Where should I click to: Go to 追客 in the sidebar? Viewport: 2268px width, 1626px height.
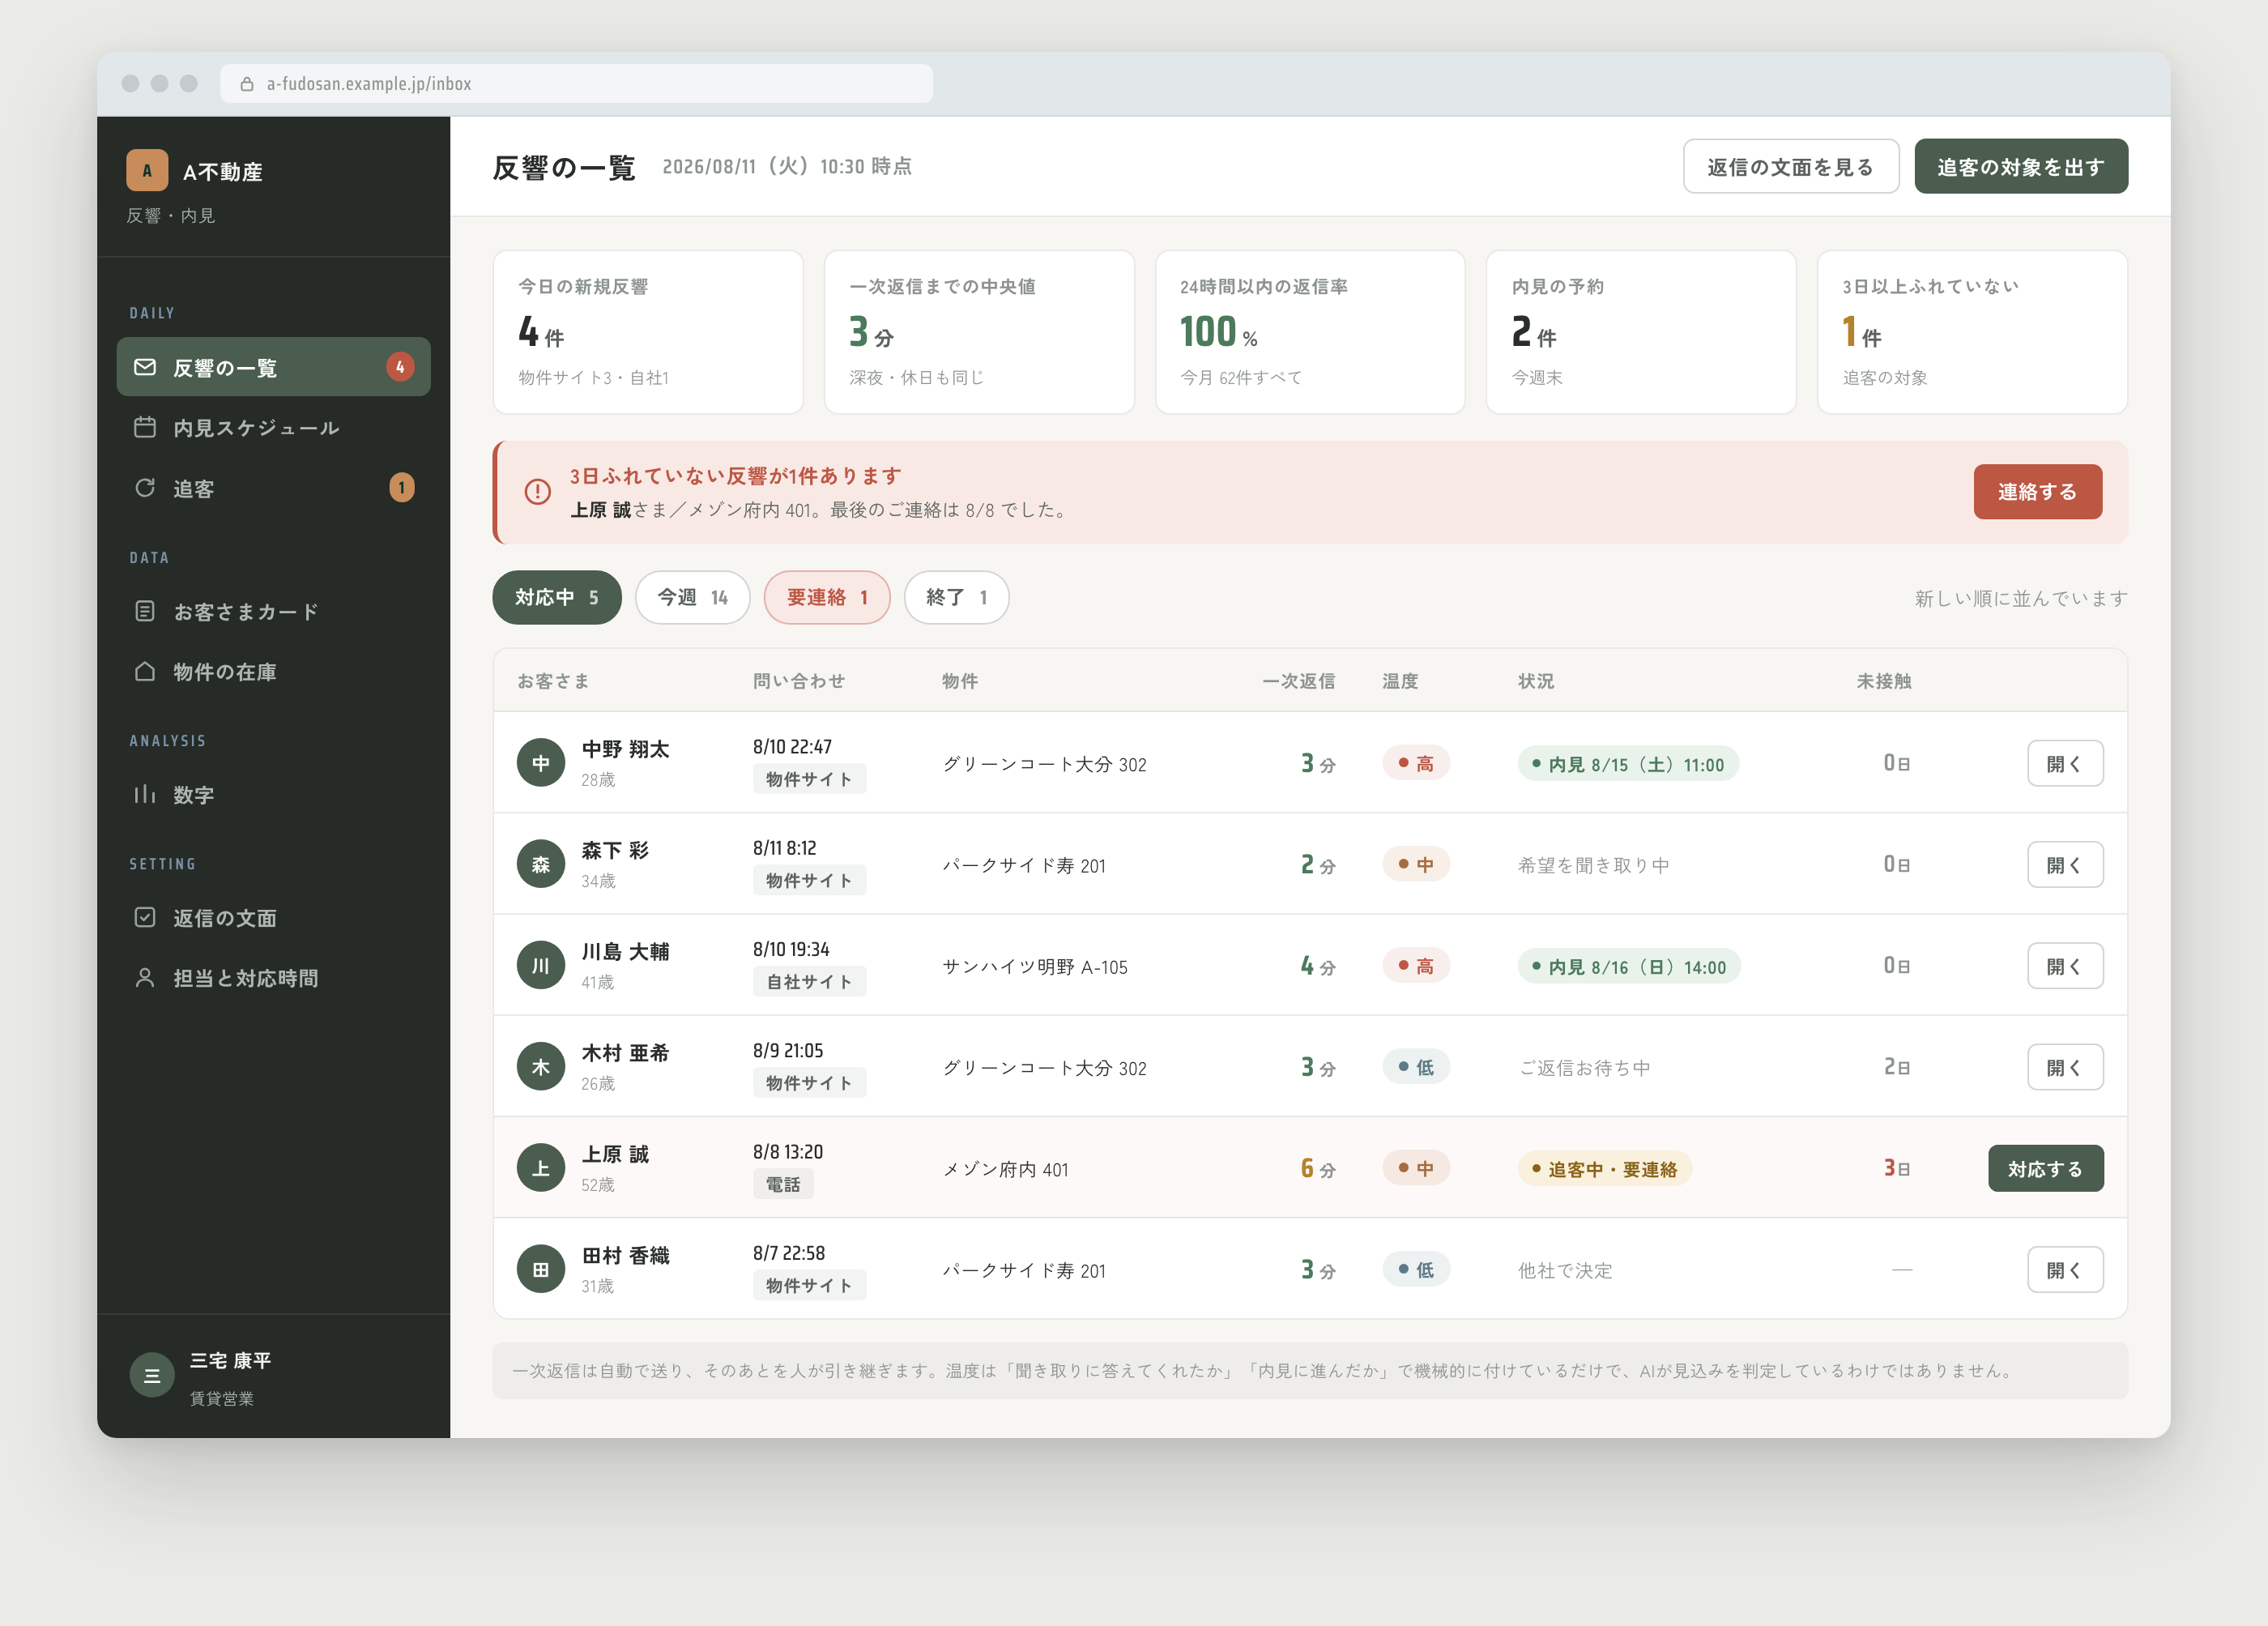[x=273, y=488]
